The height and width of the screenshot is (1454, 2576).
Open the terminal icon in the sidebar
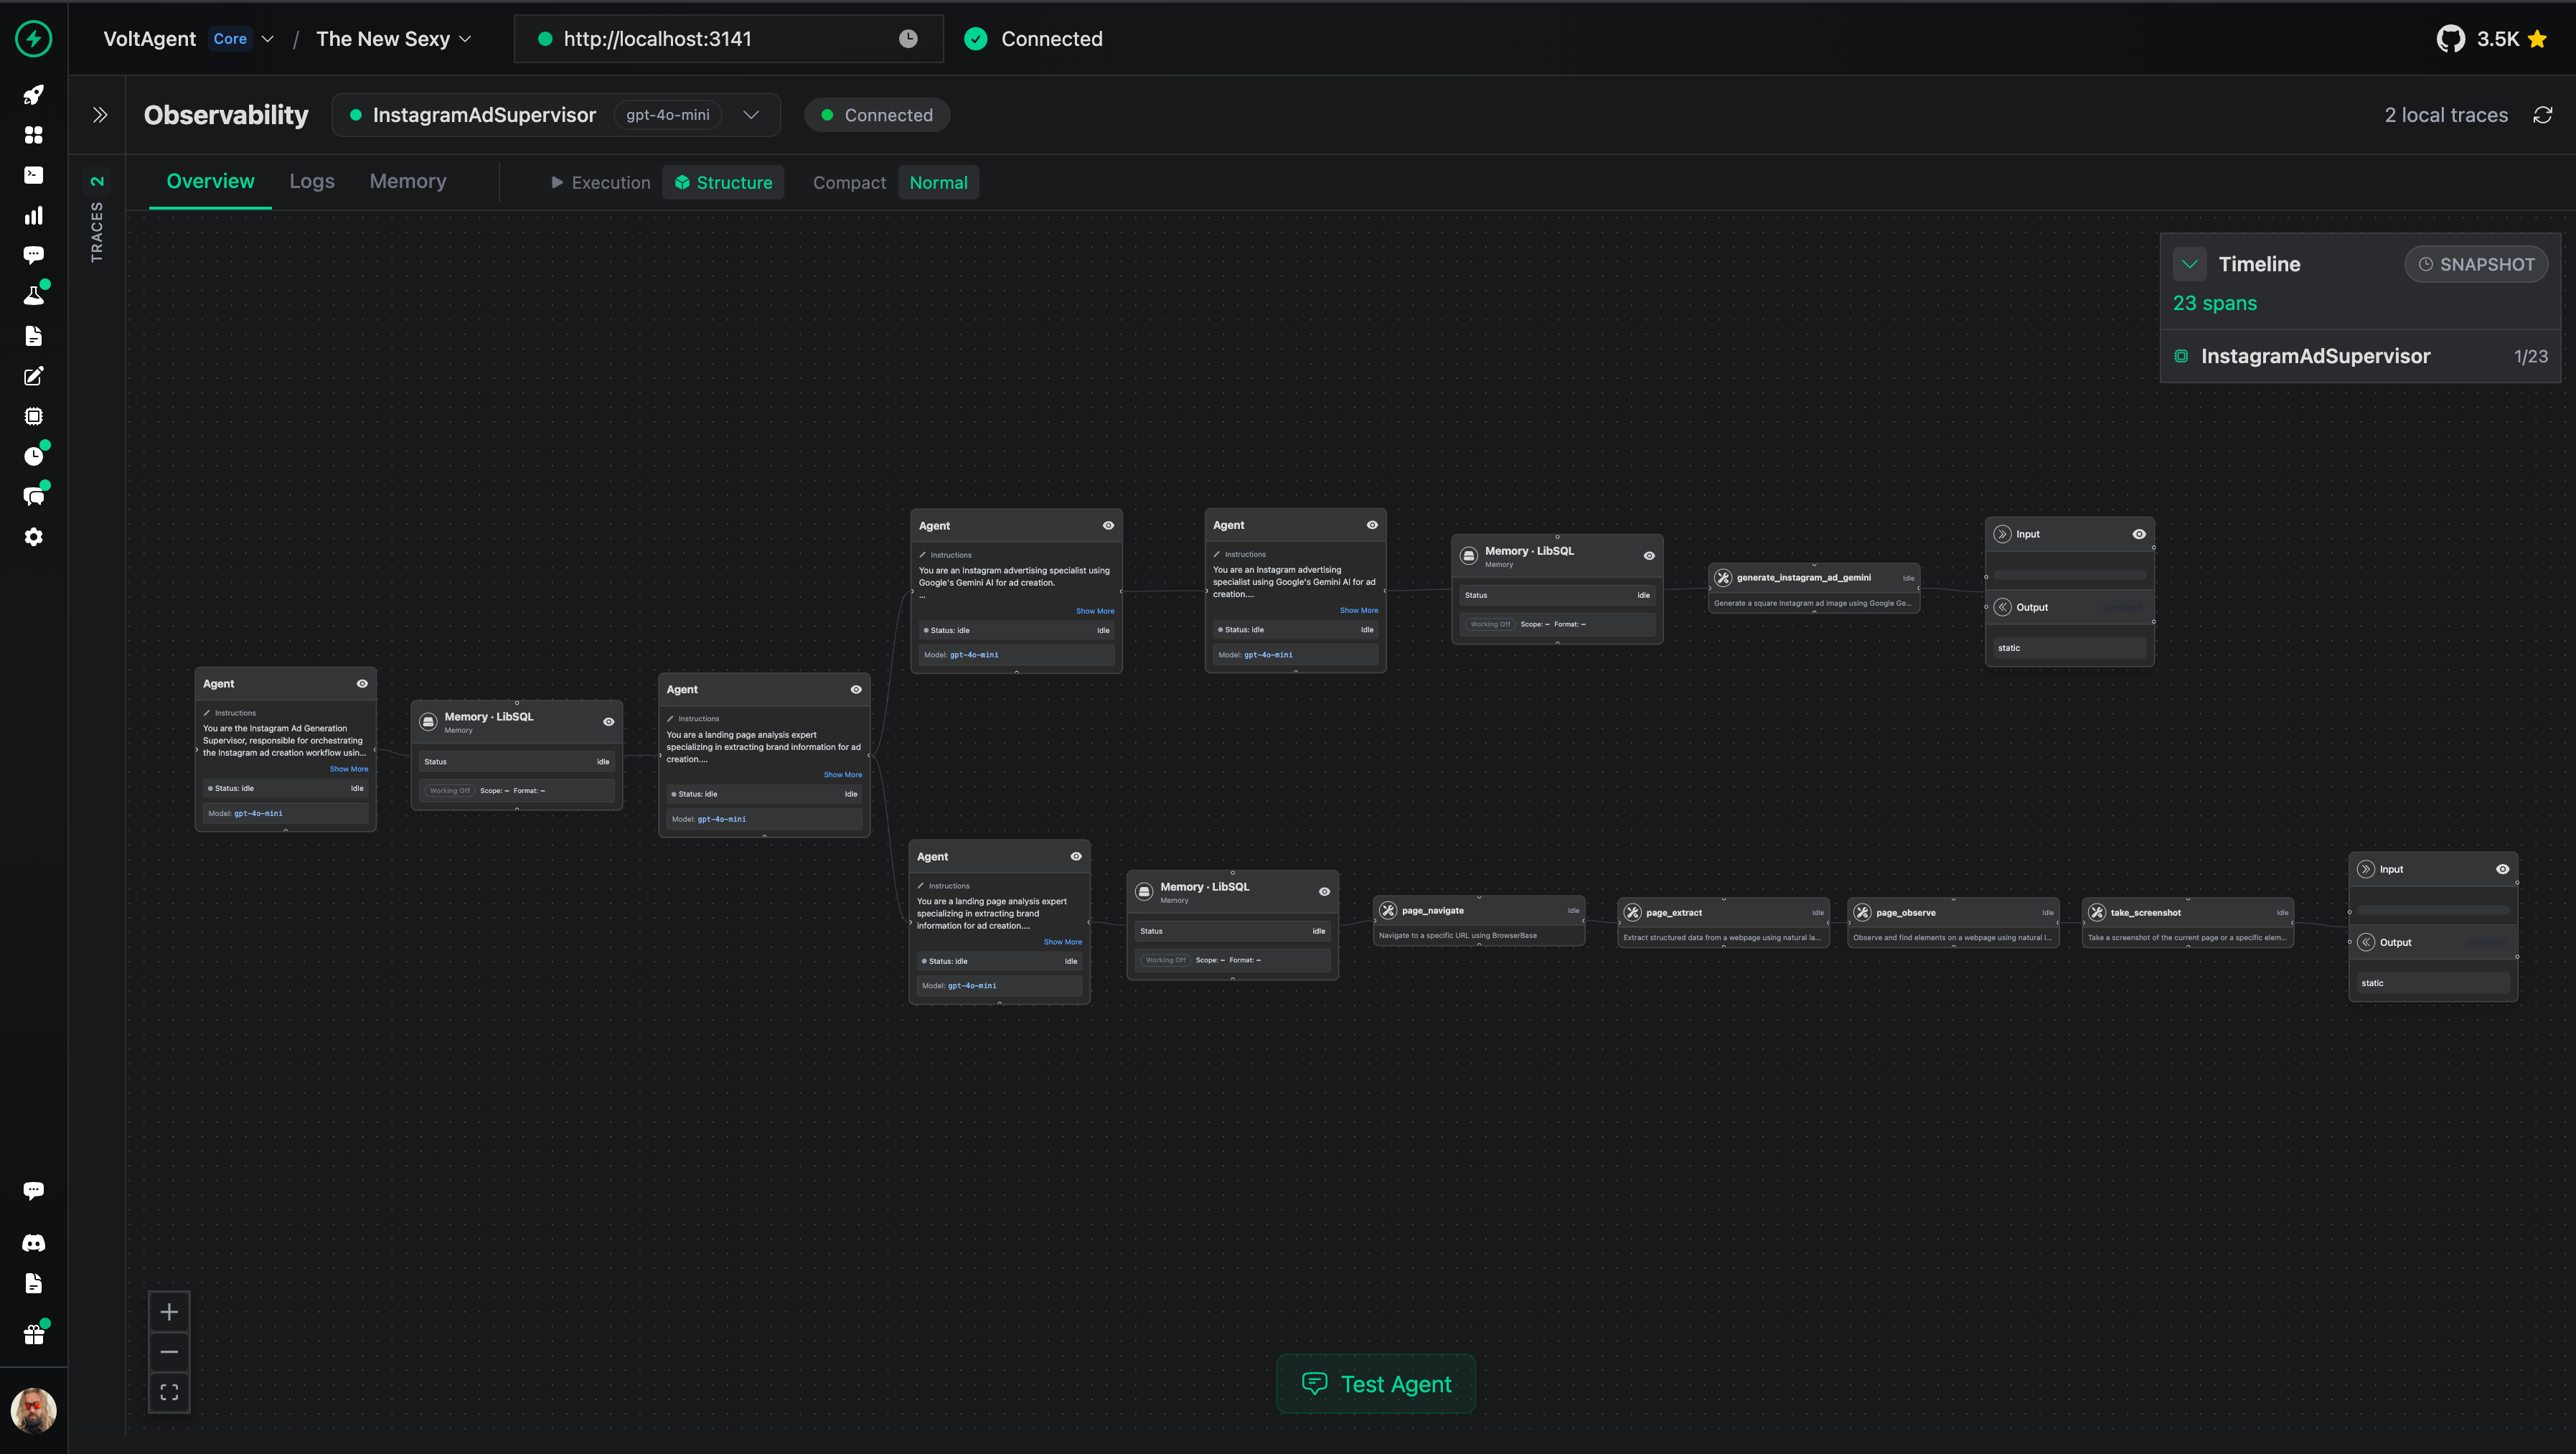pyautogui.click(x=33, y=175)
